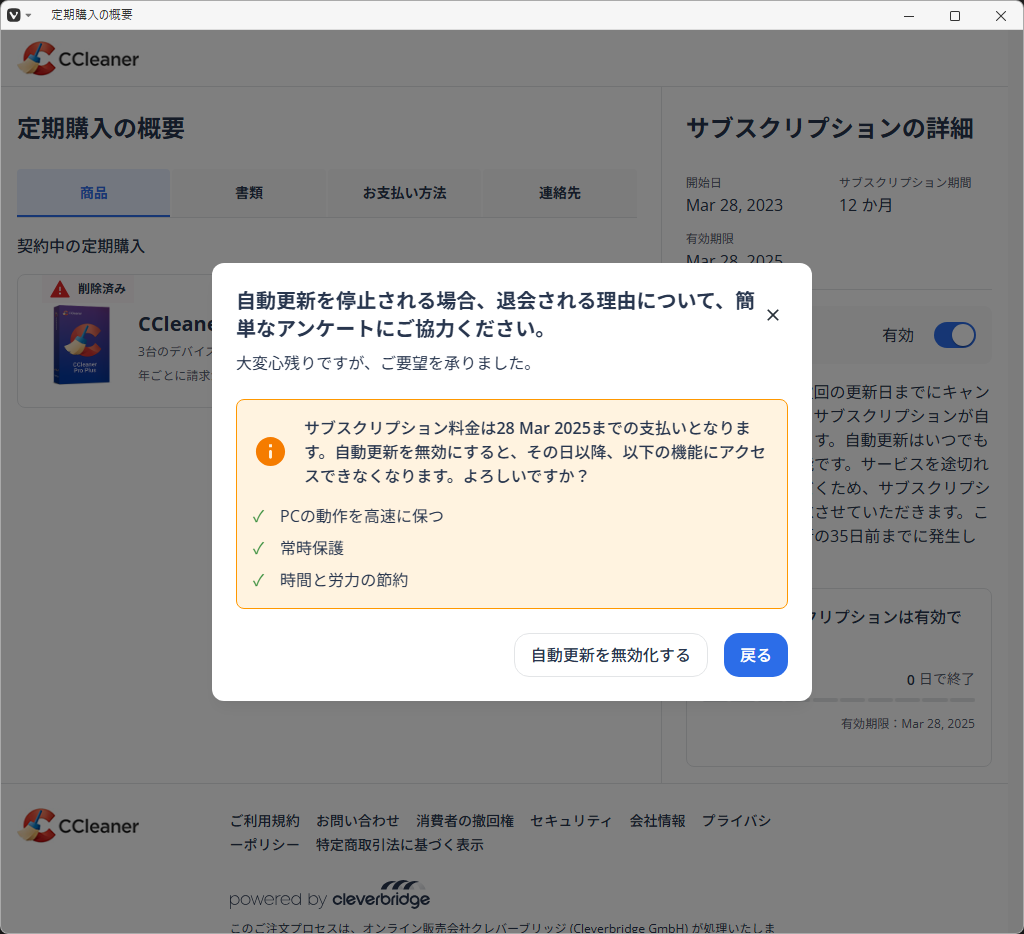The height and width of the screenshot is (934, 1024).
Task: Switch to the 書類 tab
Action: point(249,193)
